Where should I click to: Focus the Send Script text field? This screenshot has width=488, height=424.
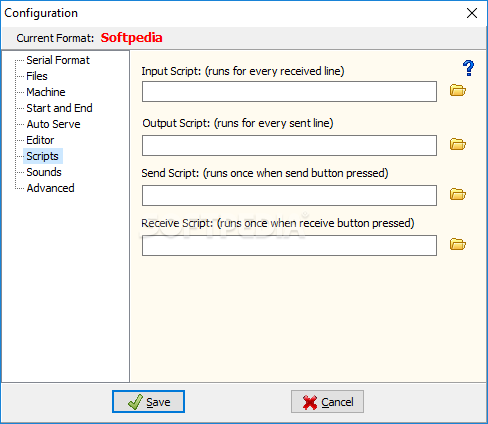coord(289,195)
